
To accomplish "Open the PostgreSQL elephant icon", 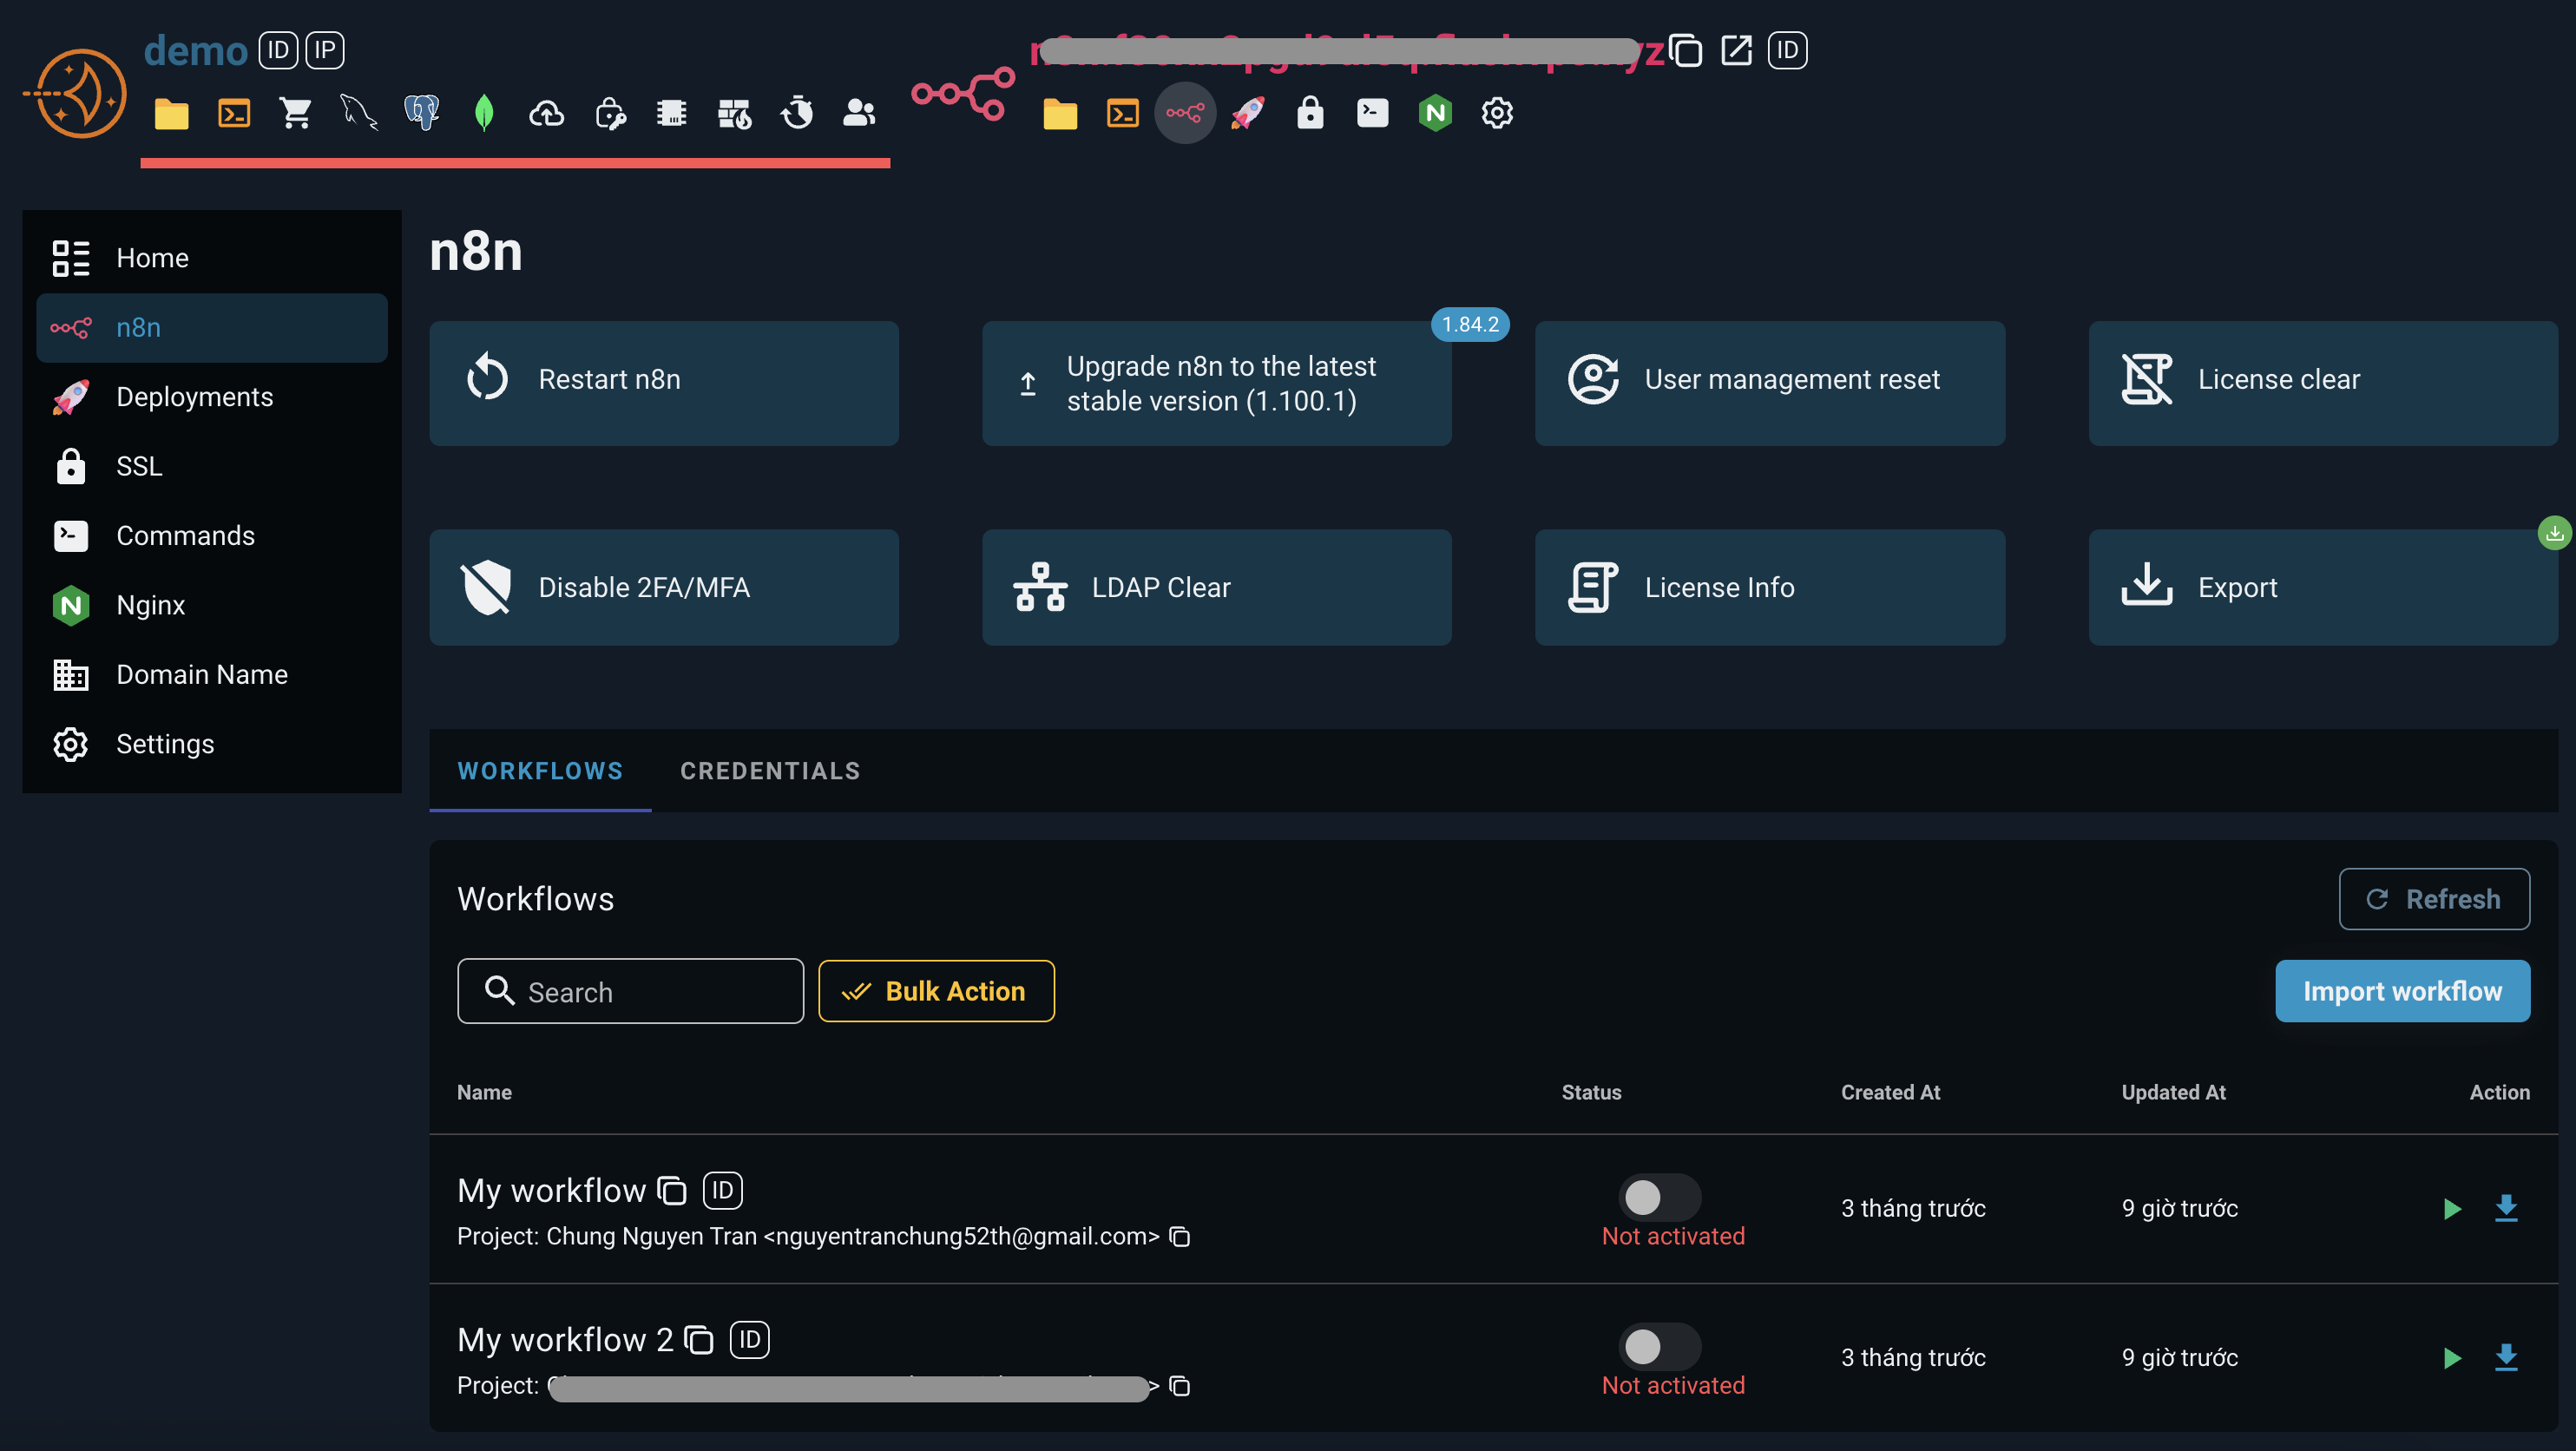I will pos(421,113).
